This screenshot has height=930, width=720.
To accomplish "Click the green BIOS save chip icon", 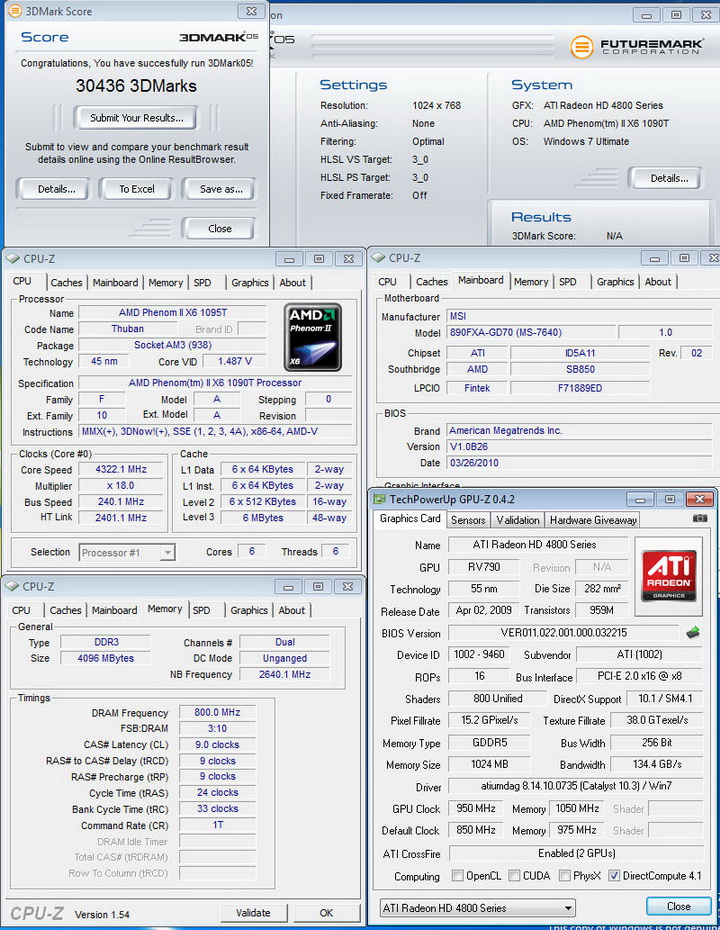I will [692, 633].
